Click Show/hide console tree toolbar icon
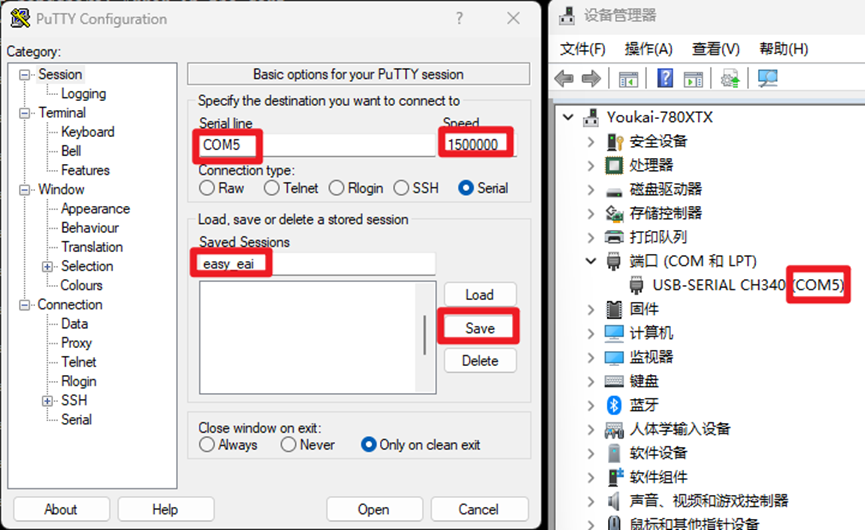The width and height of the screenshot is (865, 530). pos(628,79)
